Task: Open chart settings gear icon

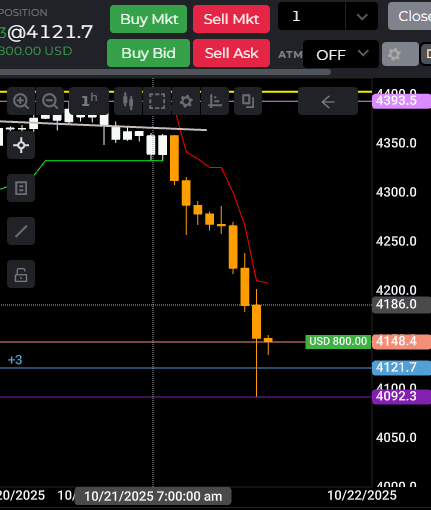Action: point(186,101)
